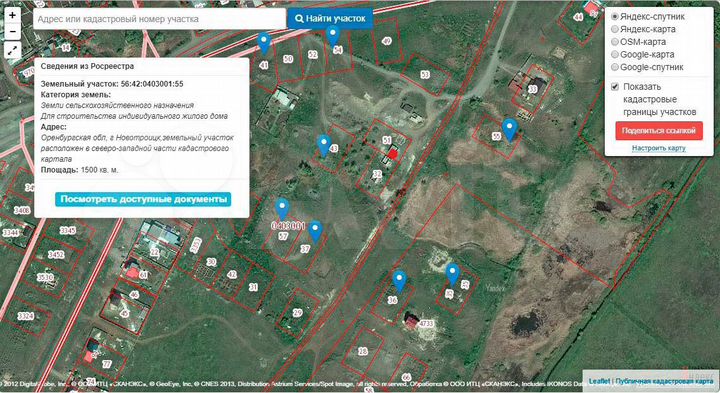Click parcel label 77 on map
The height and width of the screenshot is (393, 720).
107,364
